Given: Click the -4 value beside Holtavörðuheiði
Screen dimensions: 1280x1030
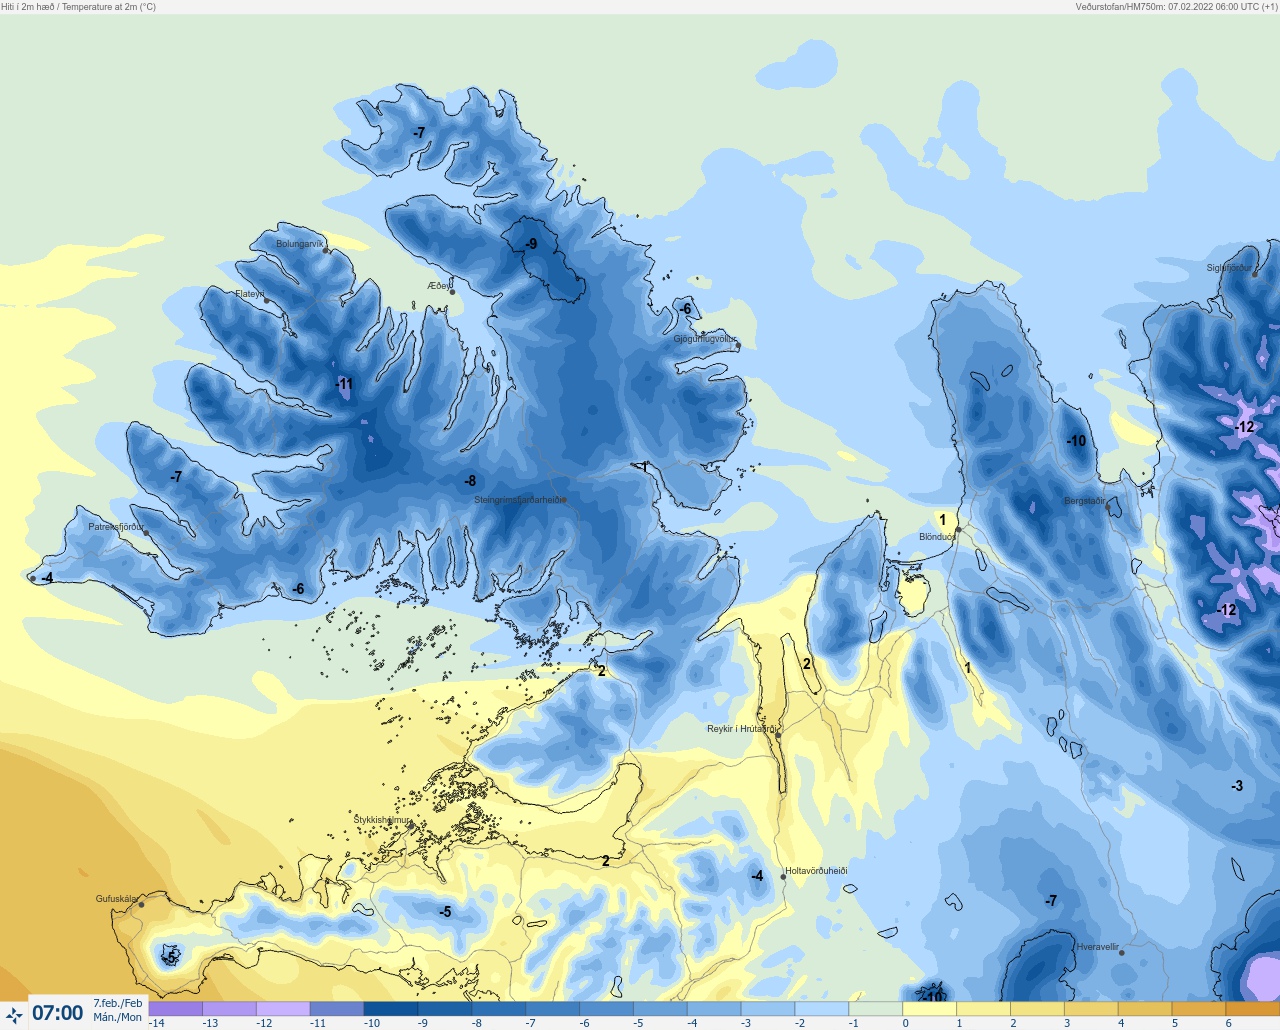Looking at the screenshot, I should [757, 876].
